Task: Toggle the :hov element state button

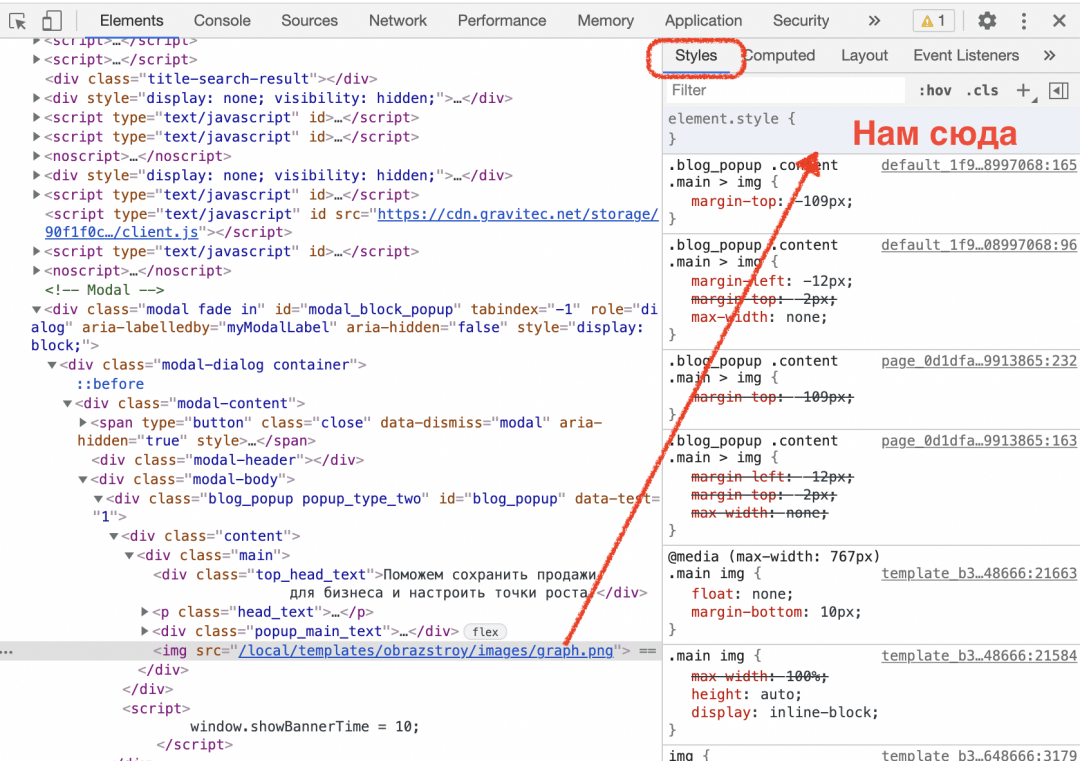Action: (x=935, y=91)
